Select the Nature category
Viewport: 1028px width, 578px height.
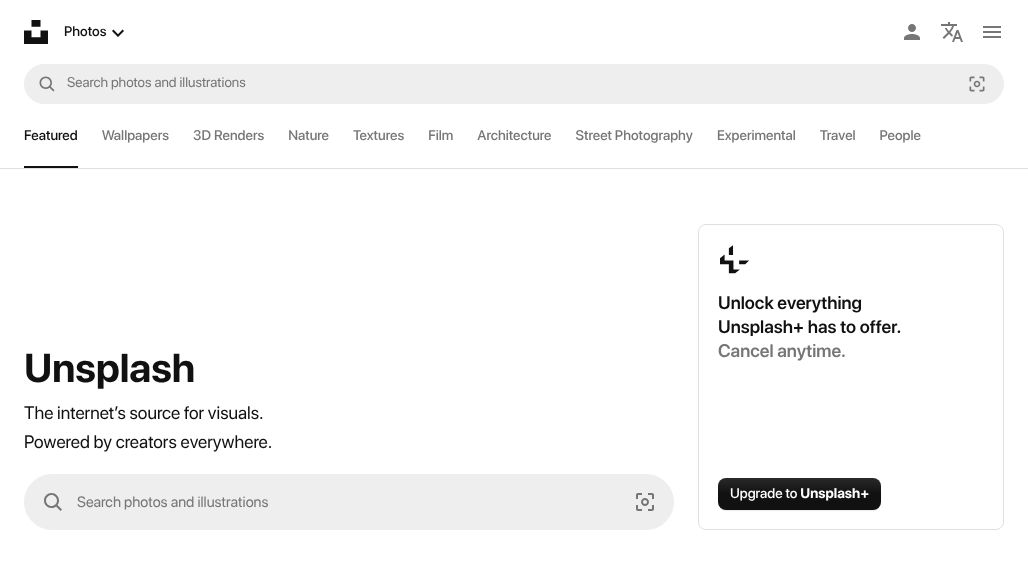308,135
